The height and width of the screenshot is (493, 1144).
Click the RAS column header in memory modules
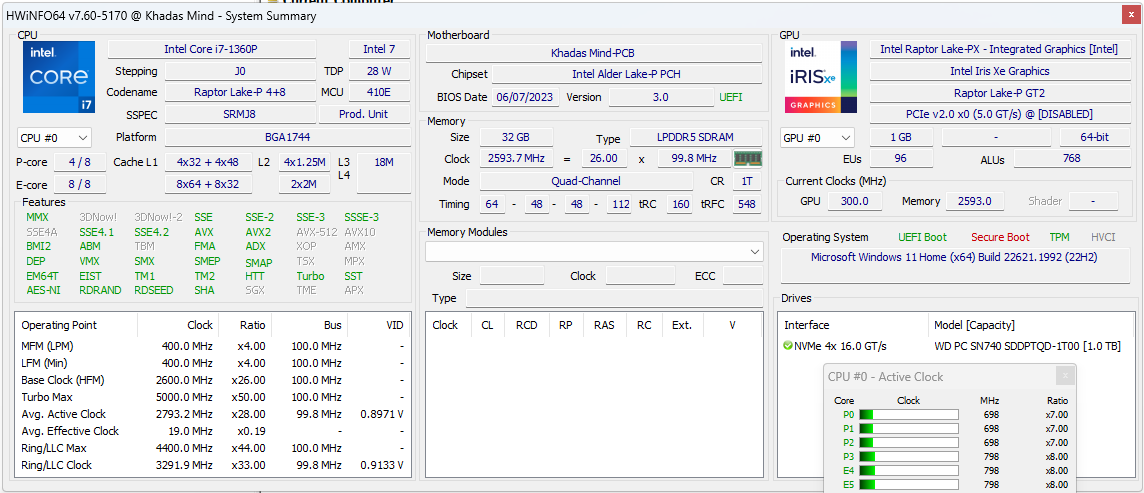pyautogui.click(x=604, y=325)
